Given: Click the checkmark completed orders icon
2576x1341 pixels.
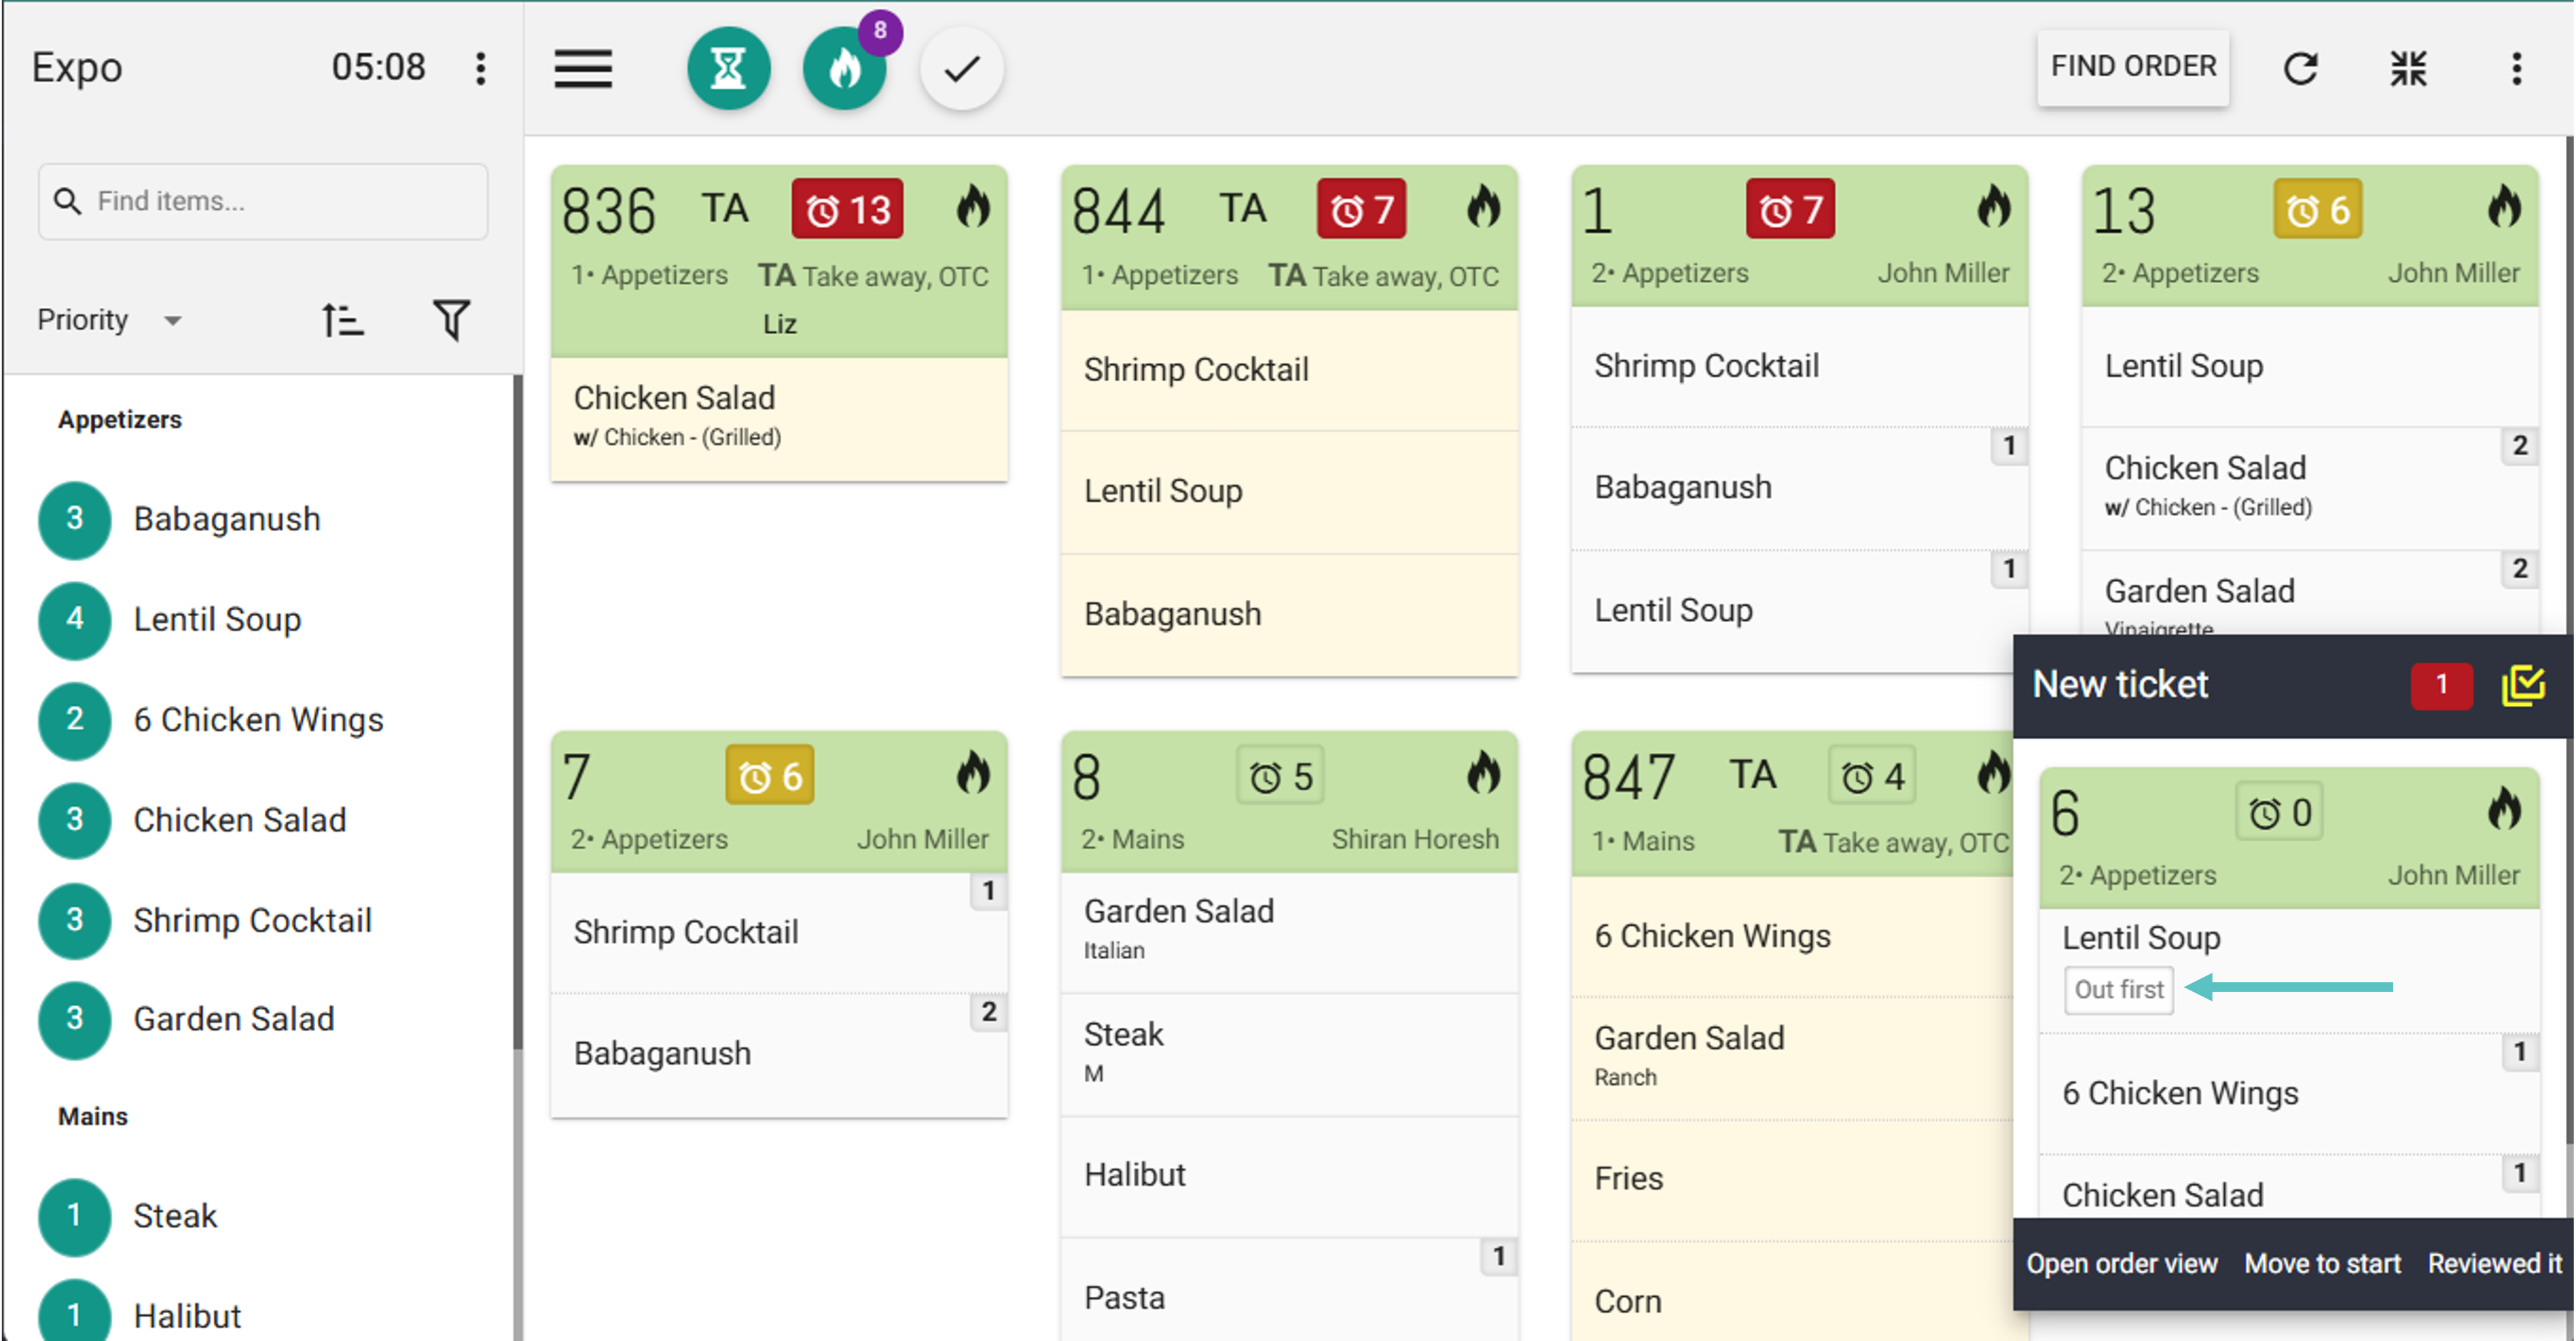Looking at the screenshot, I should (x=961, y=68).
